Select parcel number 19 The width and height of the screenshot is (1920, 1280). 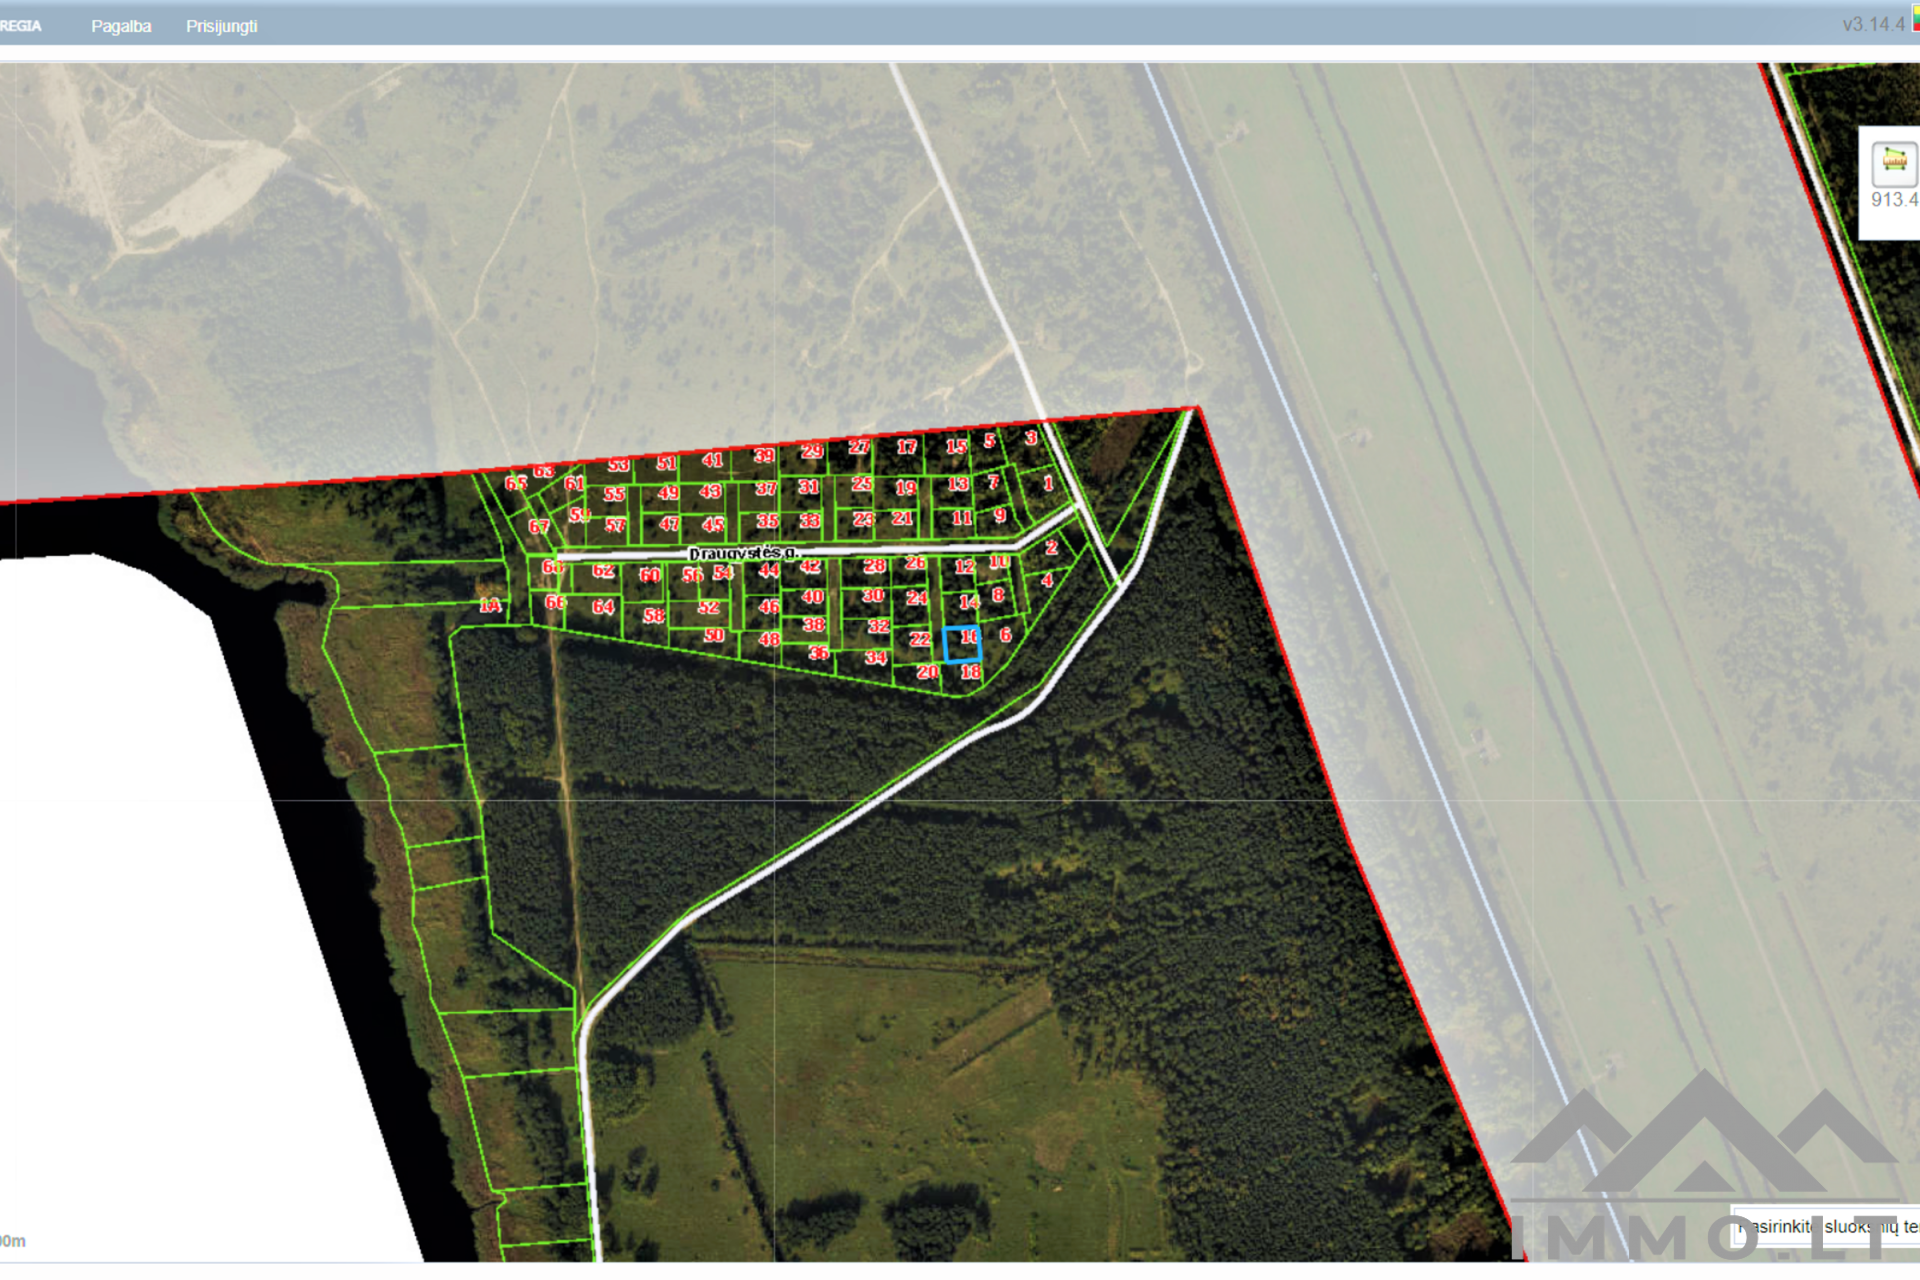(906, 488)
